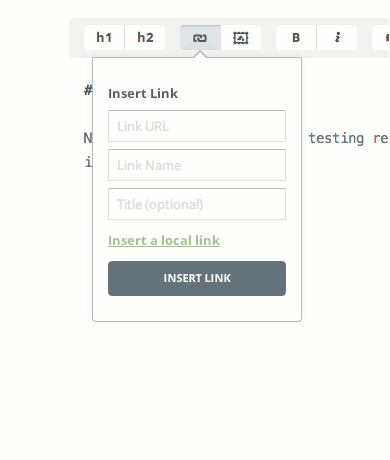
Task: Select the popup's pointer arrow under link icon
Action: (200, 54)
